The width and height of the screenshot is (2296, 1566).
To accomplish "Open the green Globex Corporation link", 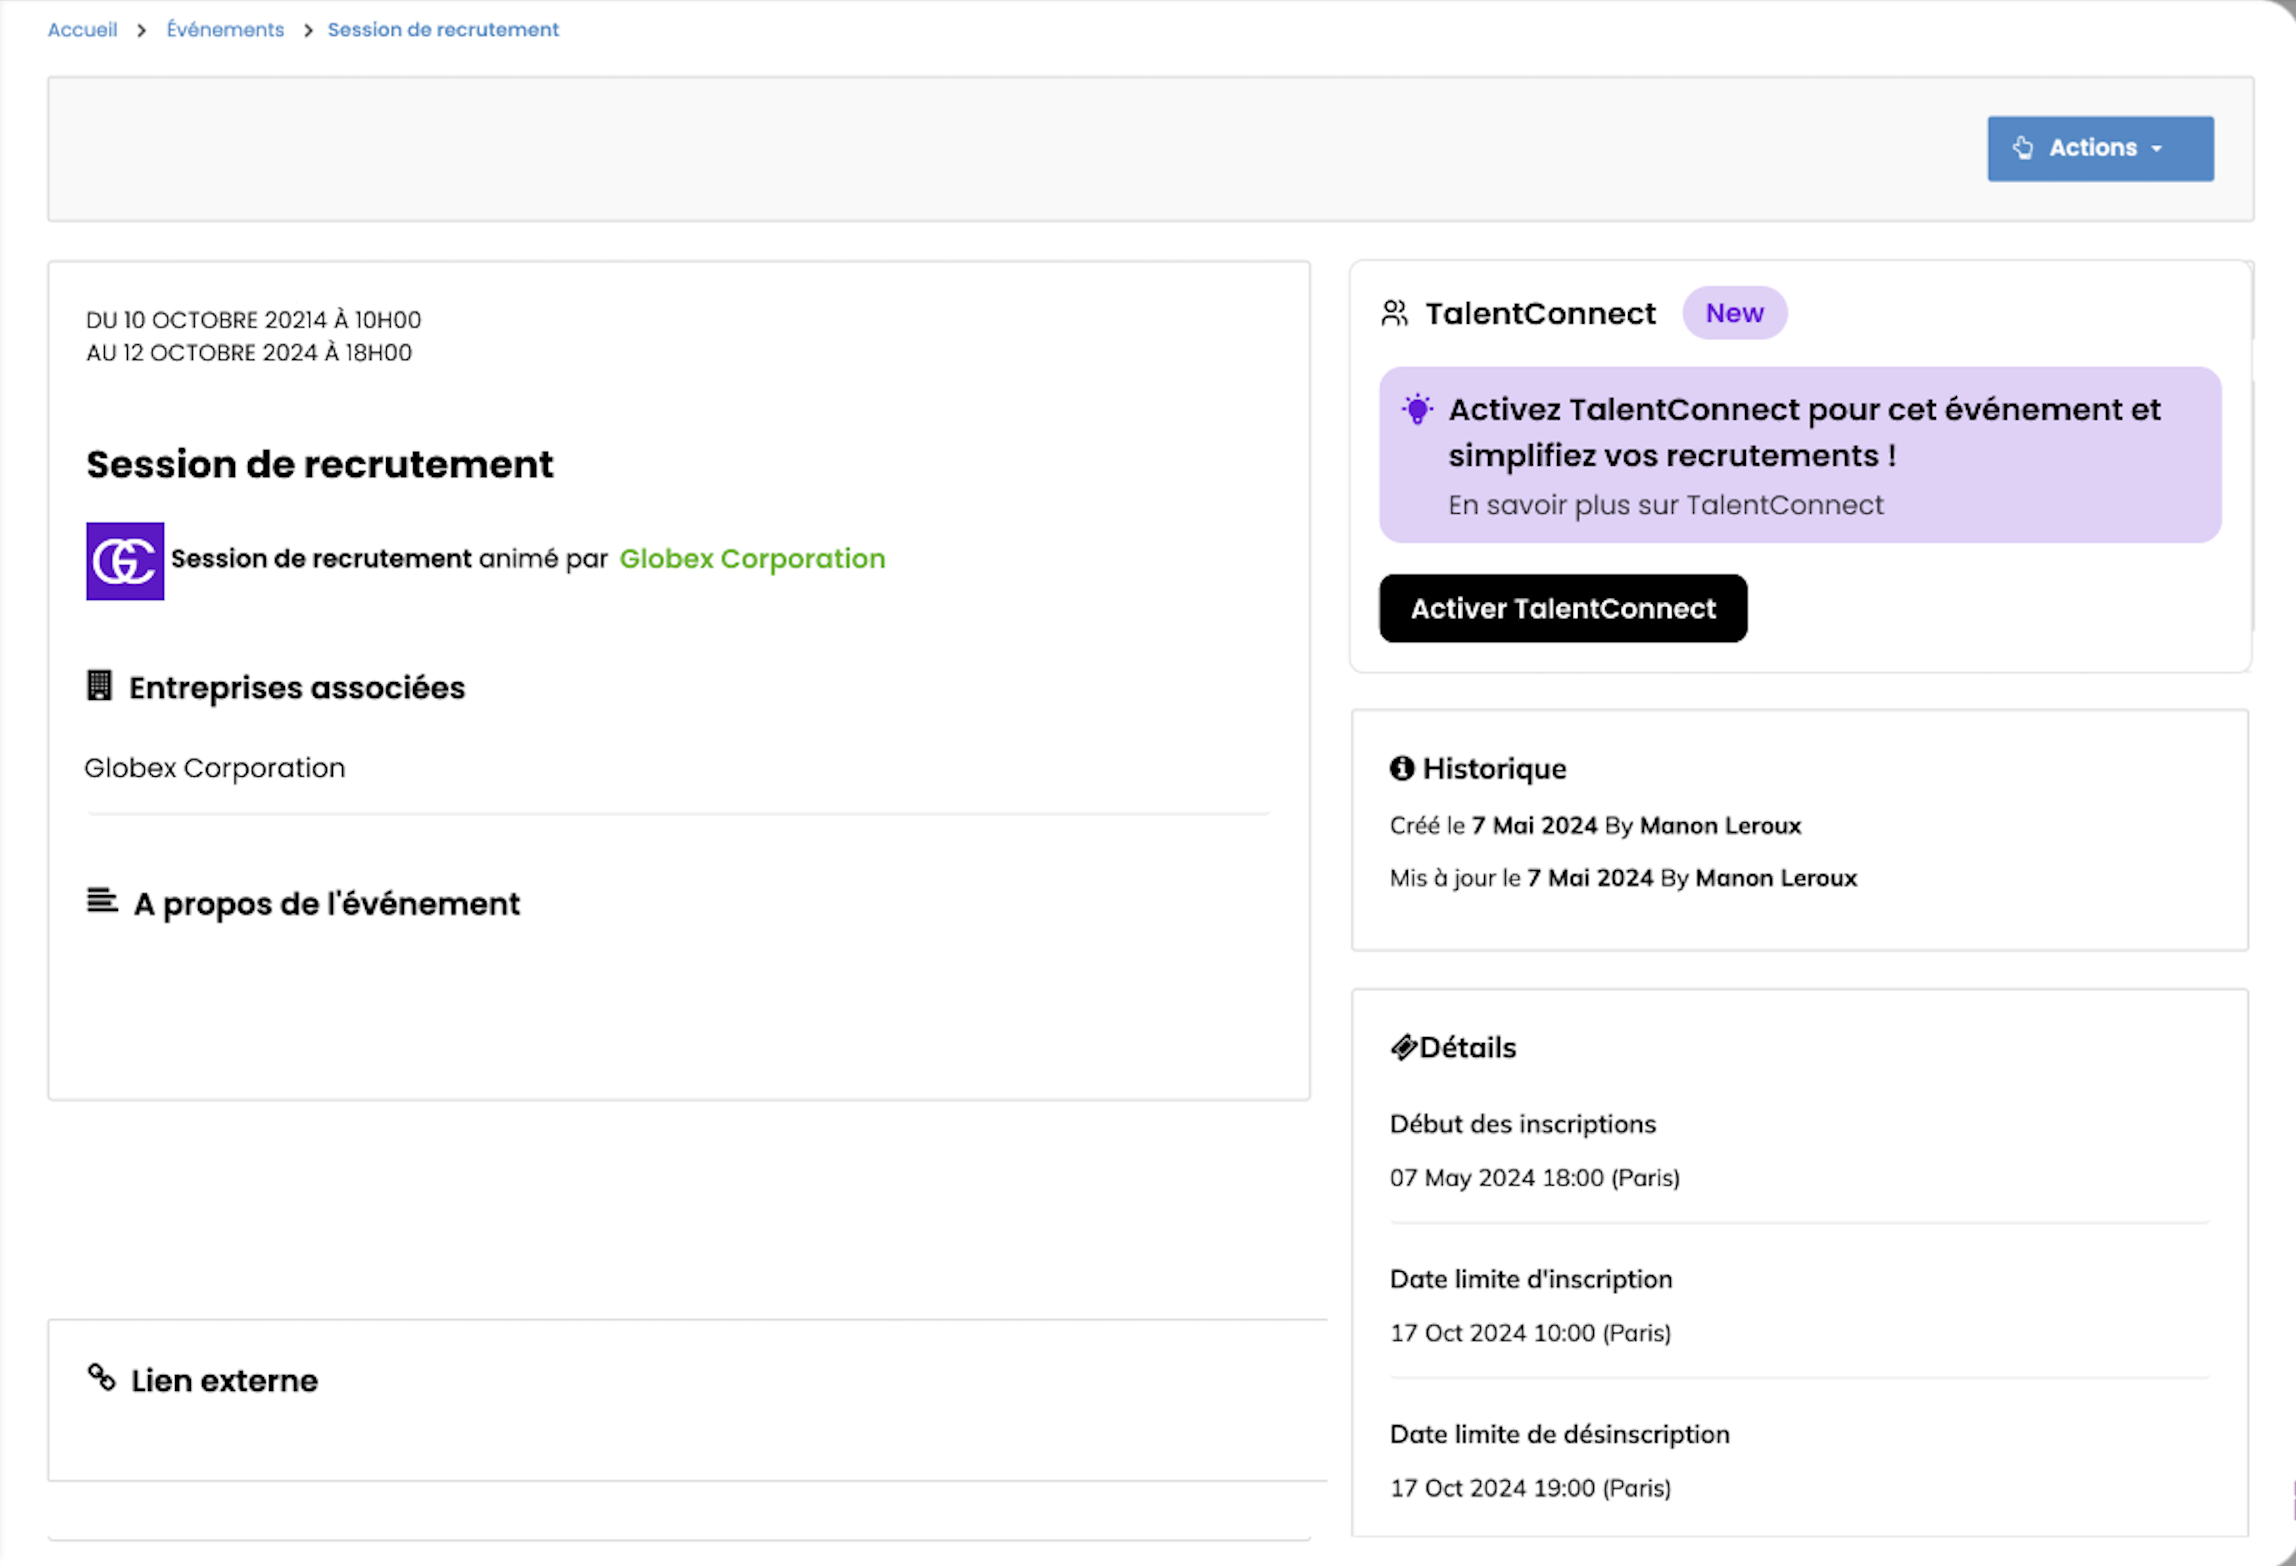I will coord(752,559).
